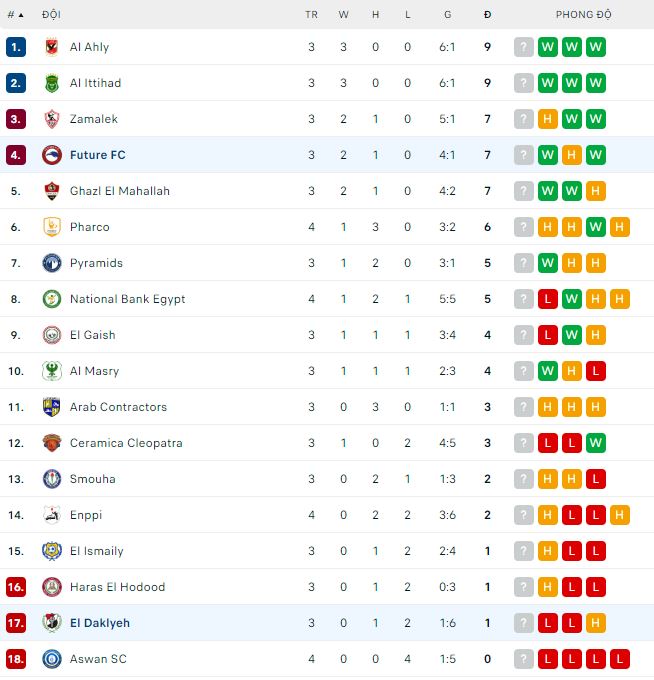Viewport: 654px width, 680px height.
Task: Click the Ceramica Cleopatra crest icon
Action: click(x=51, y=443)
